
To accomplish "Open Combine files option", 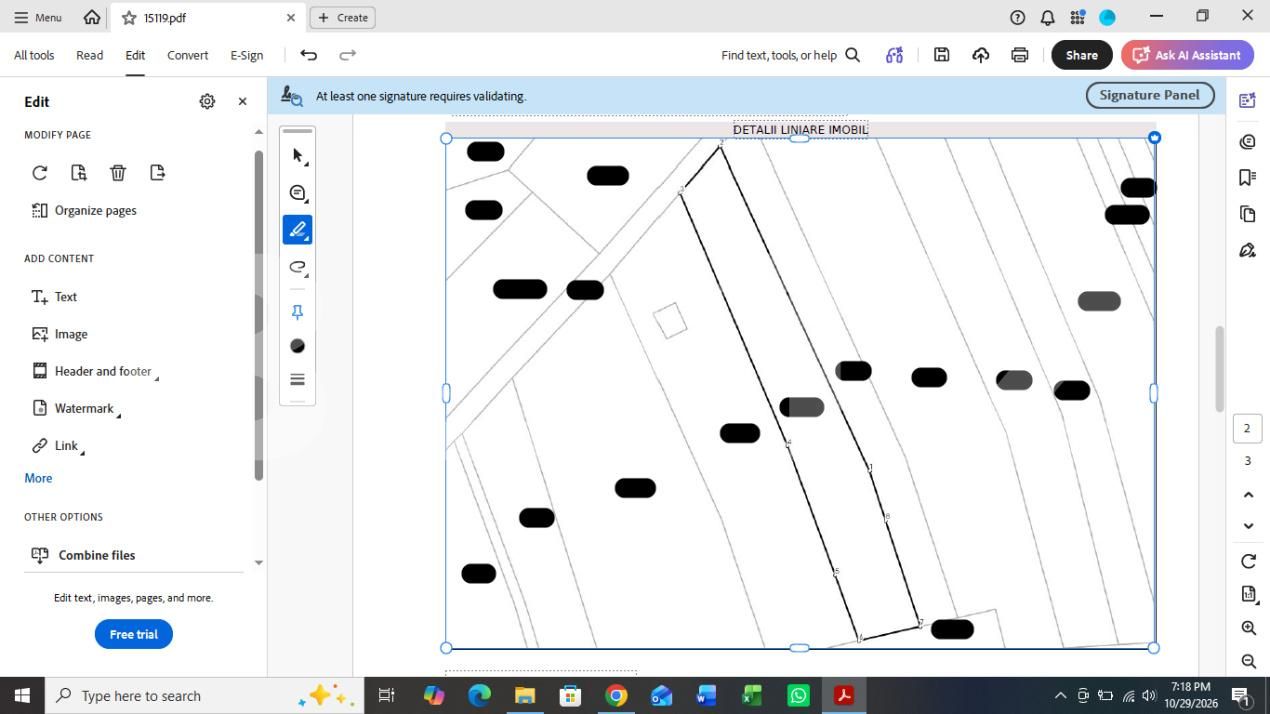I will (x=83, y=555).
